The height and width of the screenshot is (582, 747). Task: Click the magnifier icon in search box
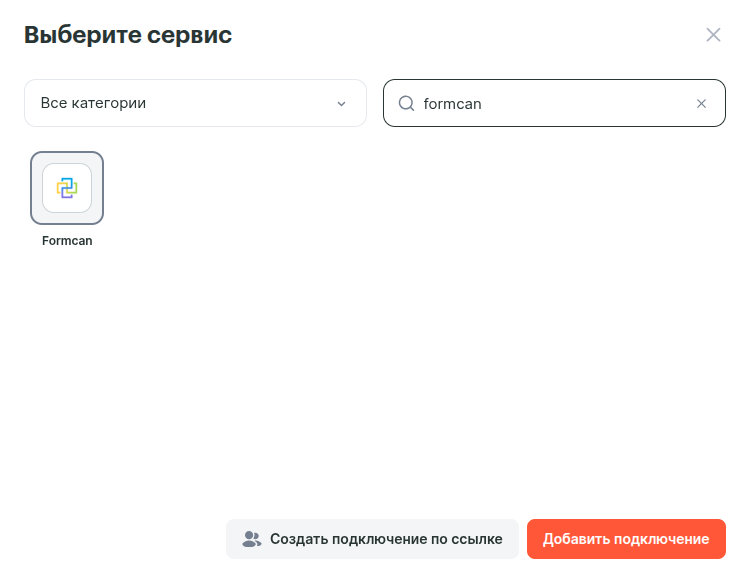coord(406,103)
